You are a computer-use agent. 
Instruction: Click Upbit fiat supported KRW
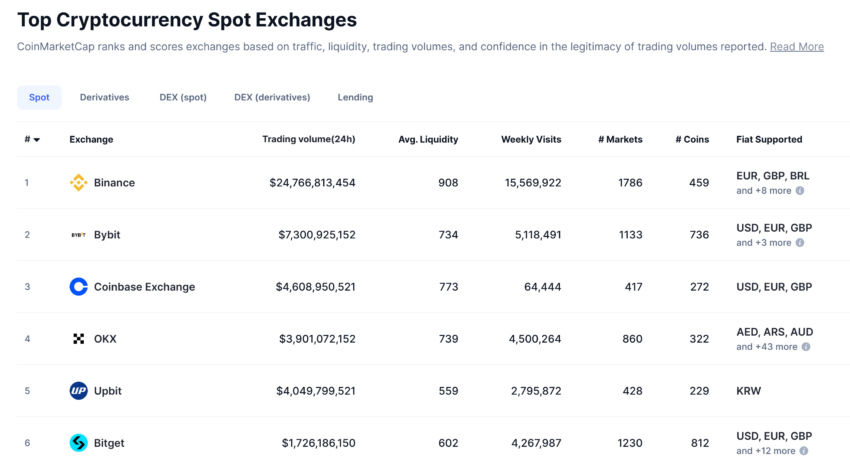(x=749, y=391)
